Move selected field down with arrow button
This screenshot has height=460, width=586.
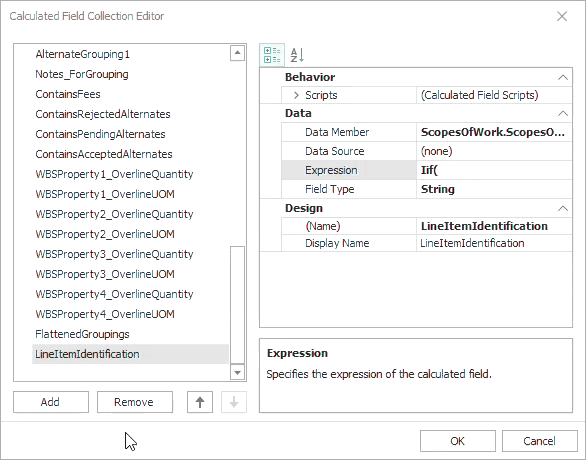[x=234, y=402]
